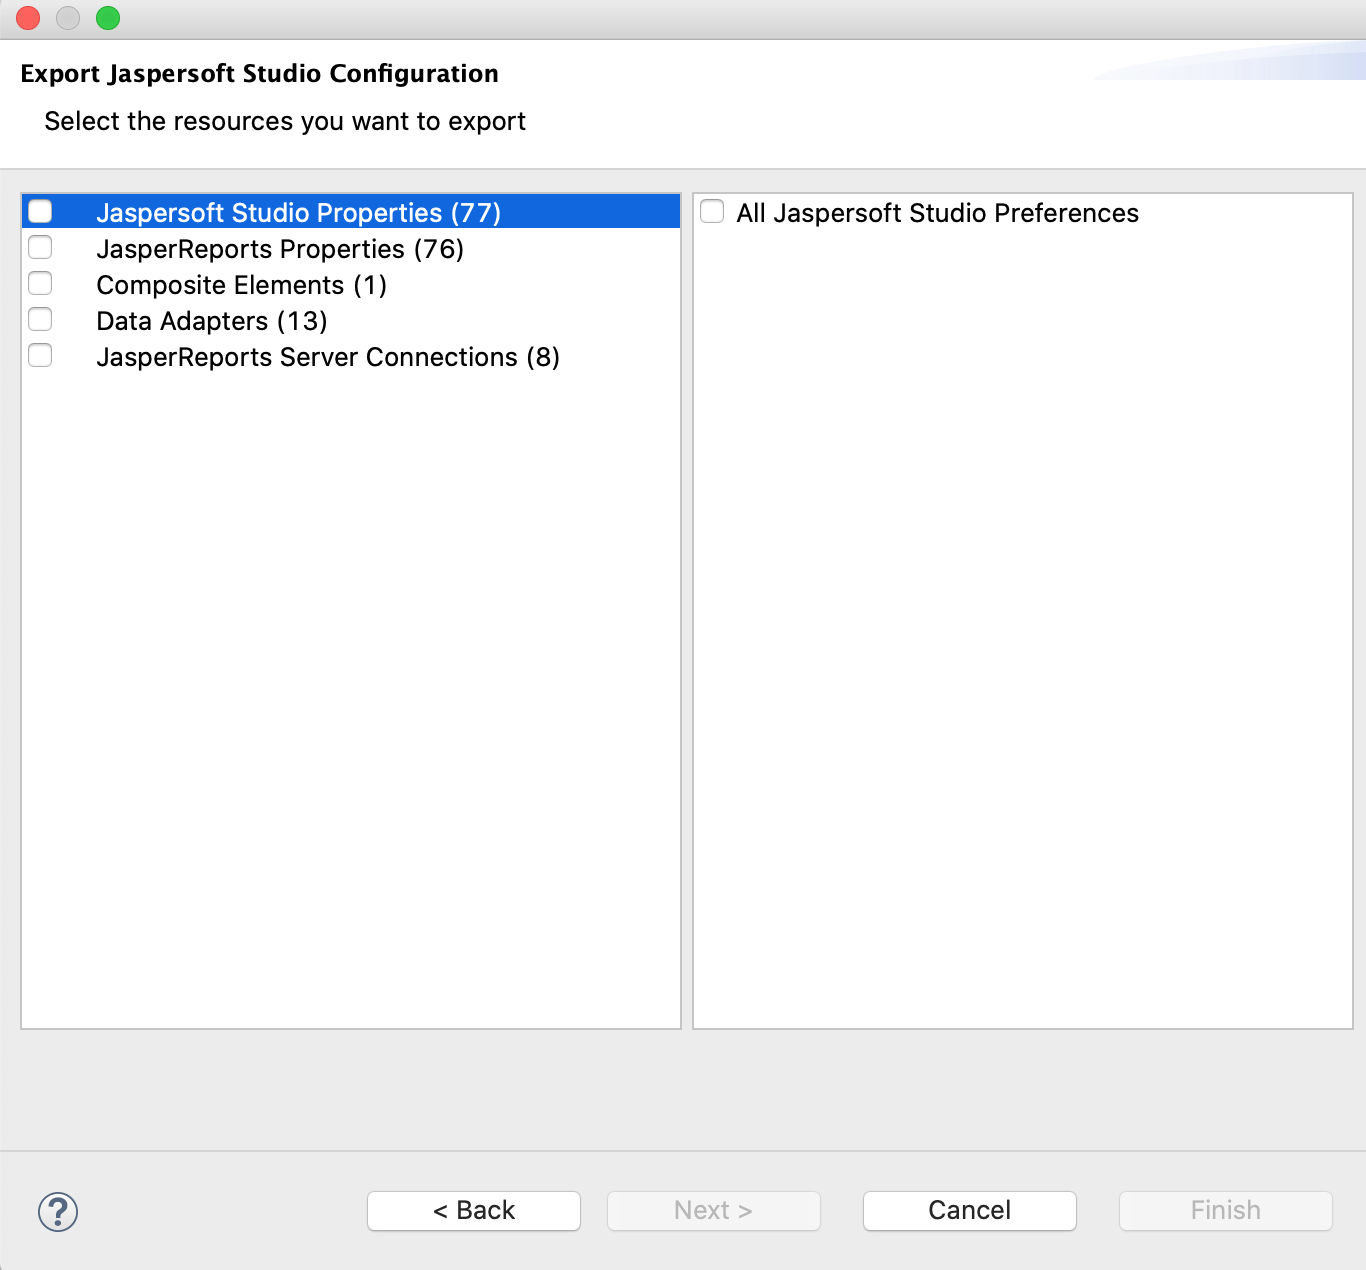Tick JasperReports Server Connections (8) checkbox

pos(40,355)
